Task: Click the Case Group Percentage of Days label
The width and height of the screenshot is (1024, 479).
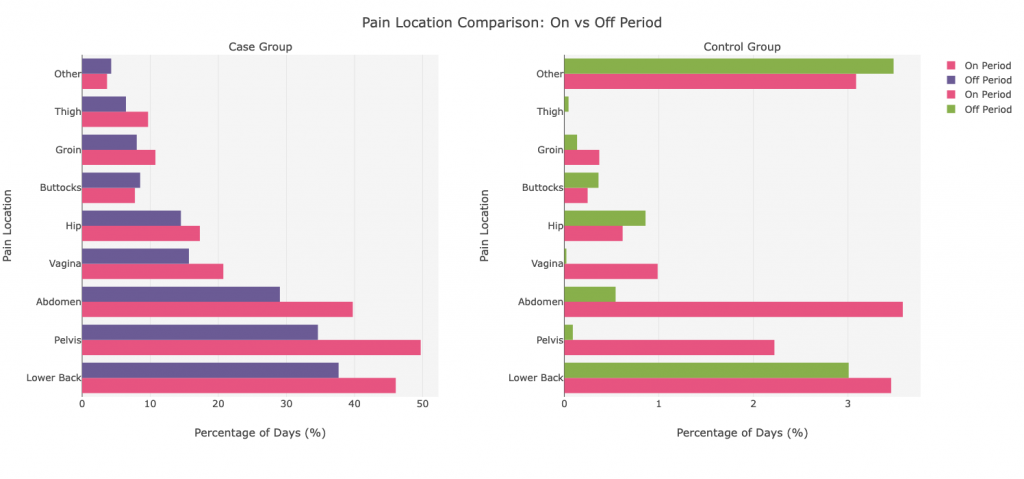Action: pos(259,433)
